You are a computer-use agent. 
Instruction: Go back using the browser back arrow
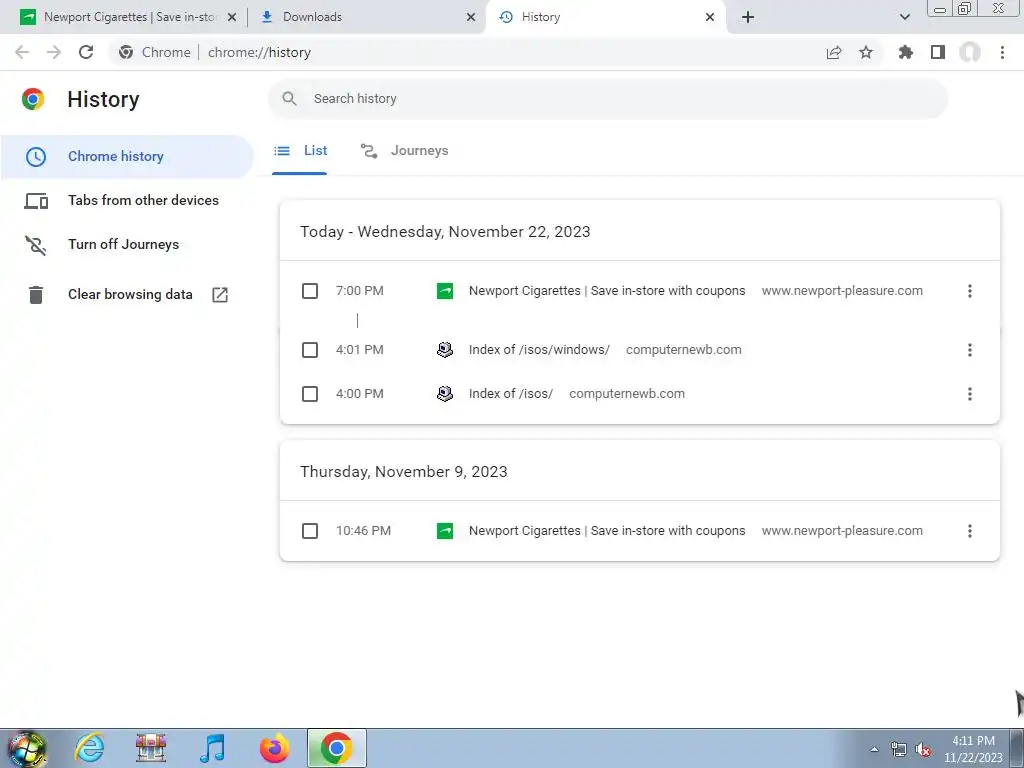coord(22,52)
